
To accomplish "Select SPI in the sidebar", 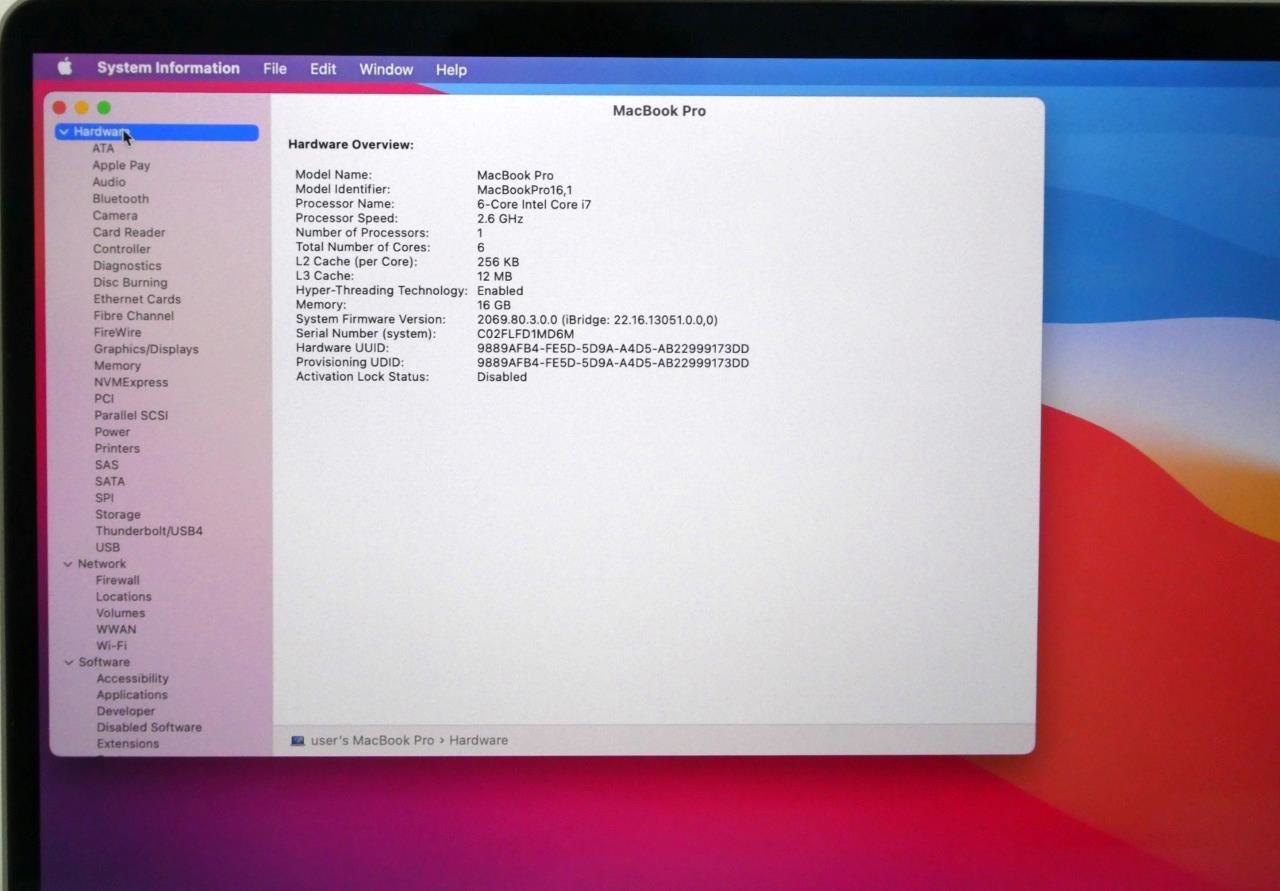I will 105,498.
